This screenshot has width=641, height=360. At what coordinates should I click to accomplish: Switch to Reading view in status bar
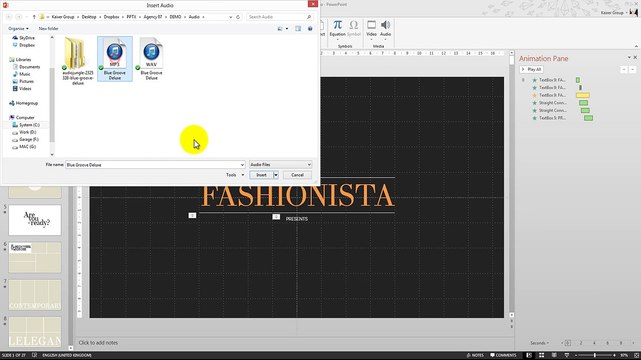coord(554,355)
